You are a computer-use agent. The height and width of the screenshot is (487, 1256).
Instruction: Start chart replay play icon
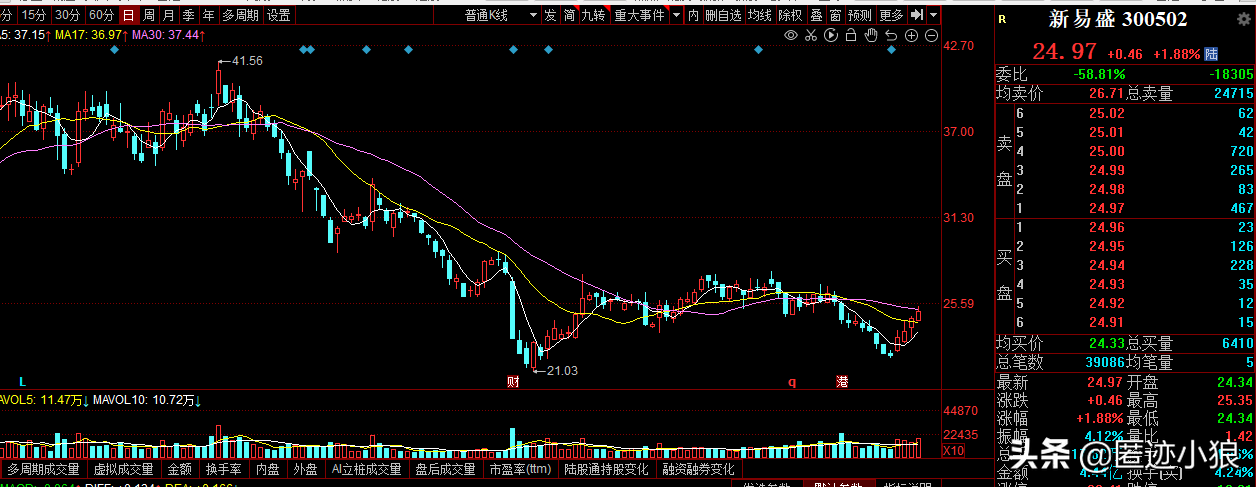[831, 35]
